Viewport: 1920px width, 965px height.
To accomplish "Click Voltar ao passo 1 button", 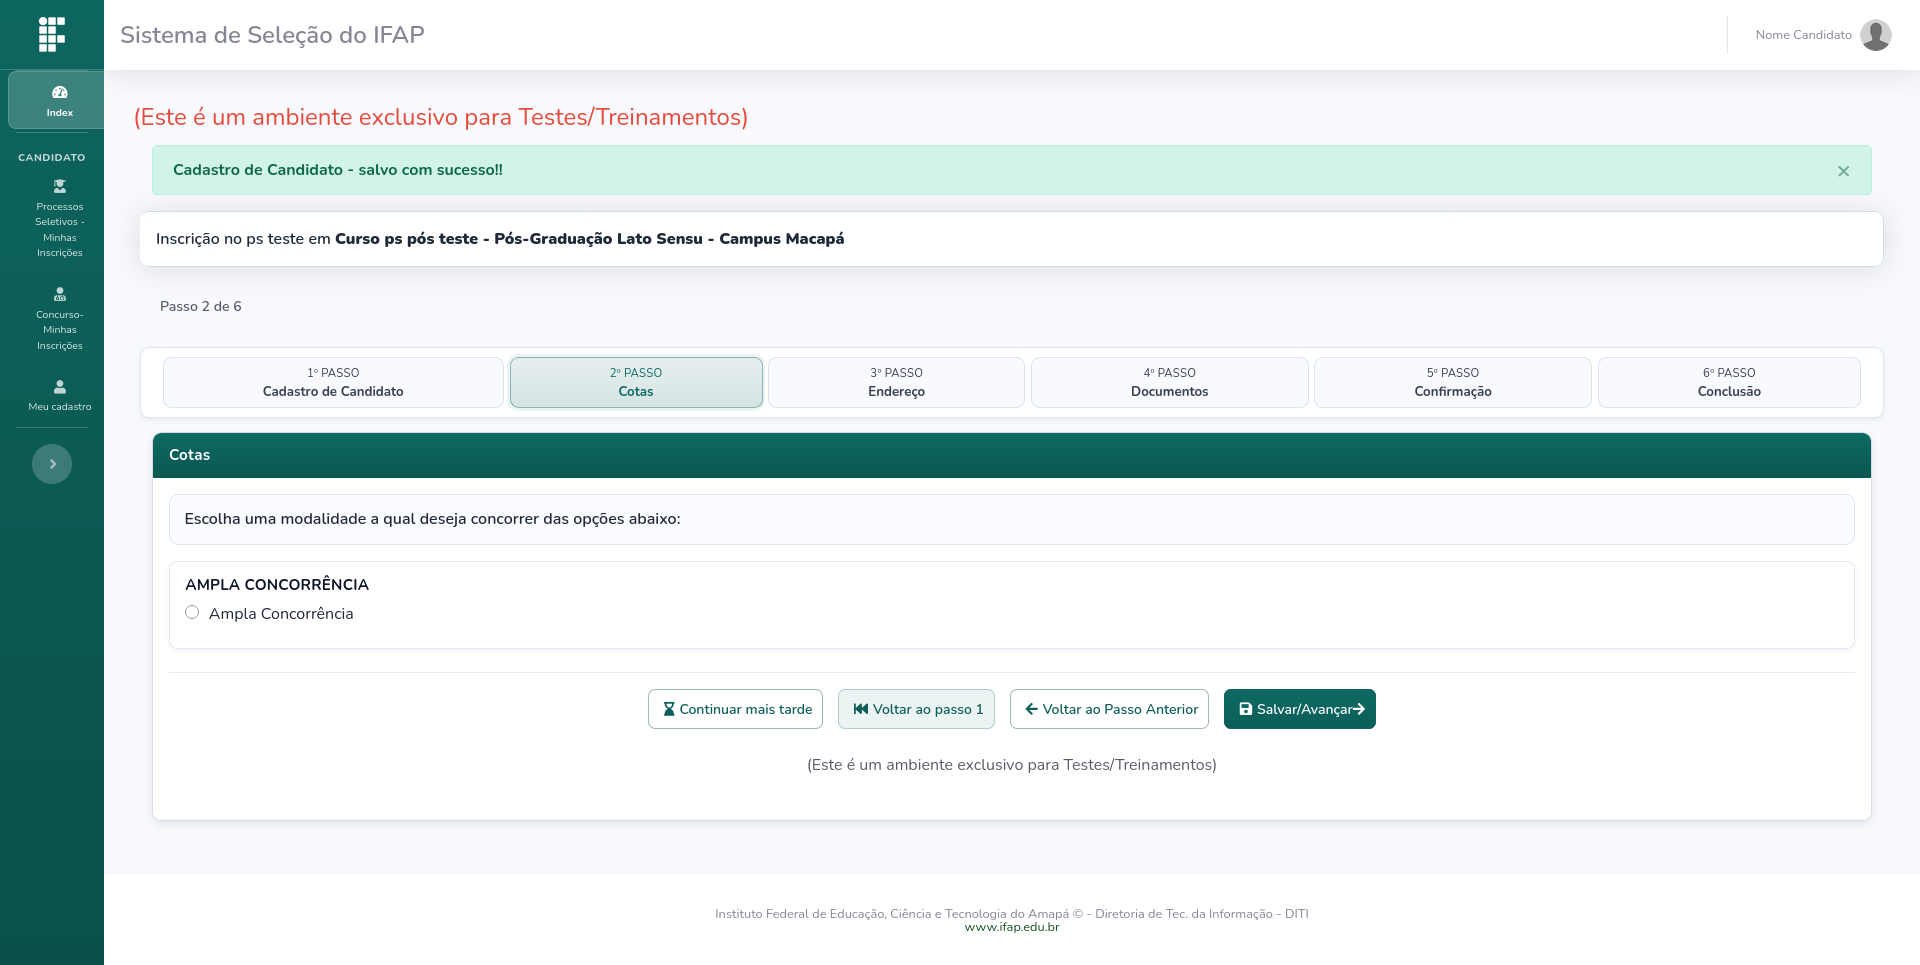I will (916, 709).
